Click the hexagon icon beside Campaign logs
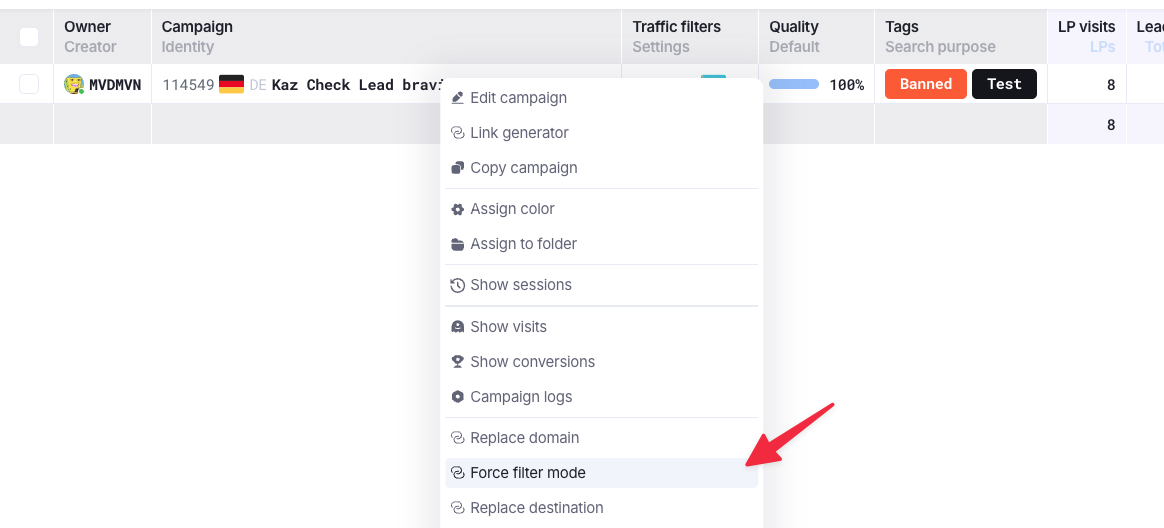The image size is (1164, 528). pos(457,397)
